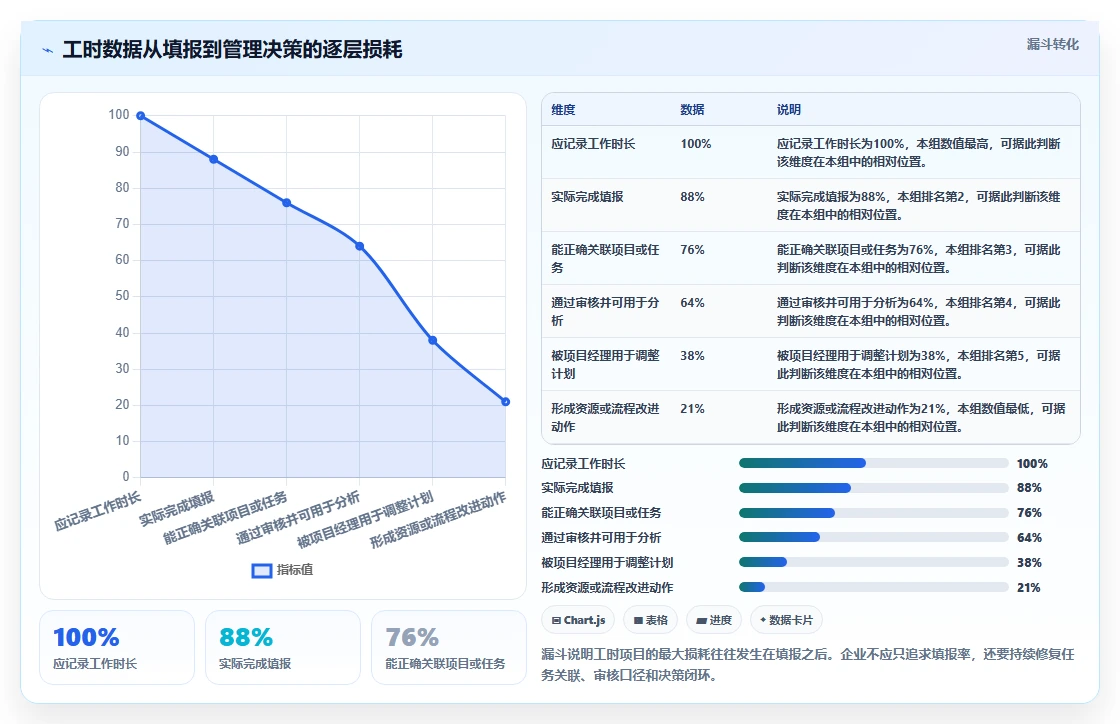Click the 指标值 legend label
1120x724 pixels.
click(295, 570)
